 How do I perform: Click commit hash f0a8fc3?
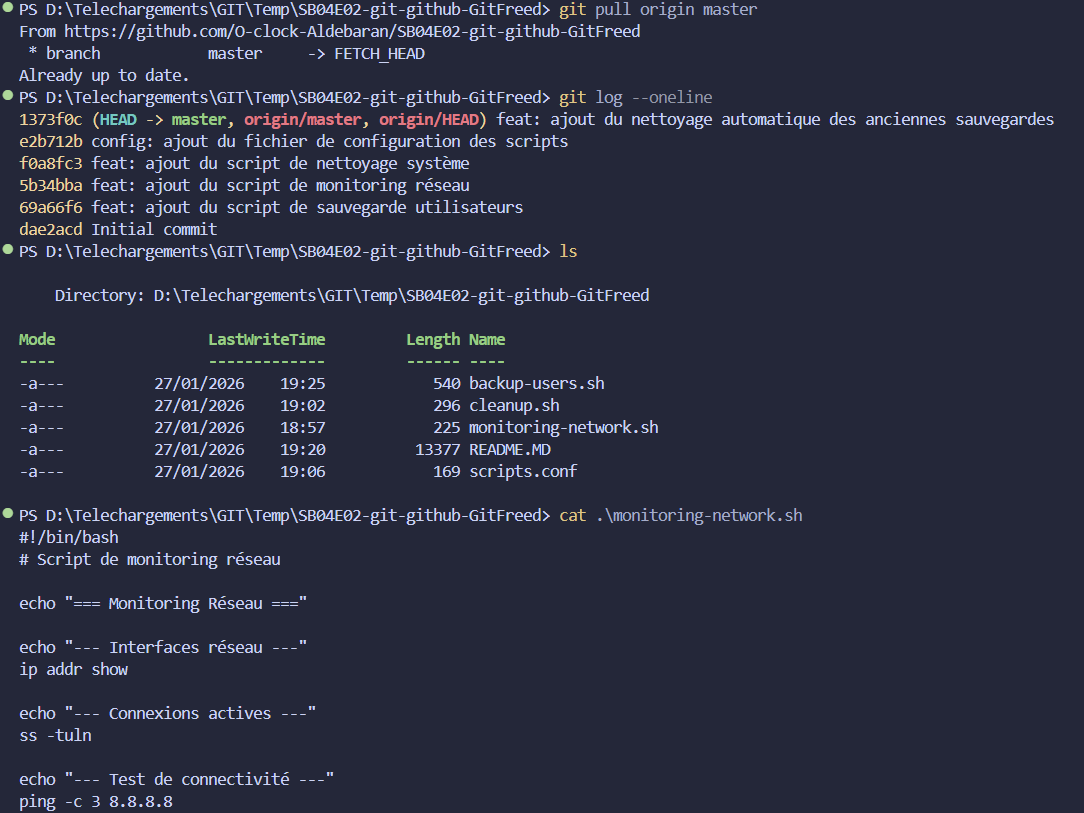[x=50, y=163]
